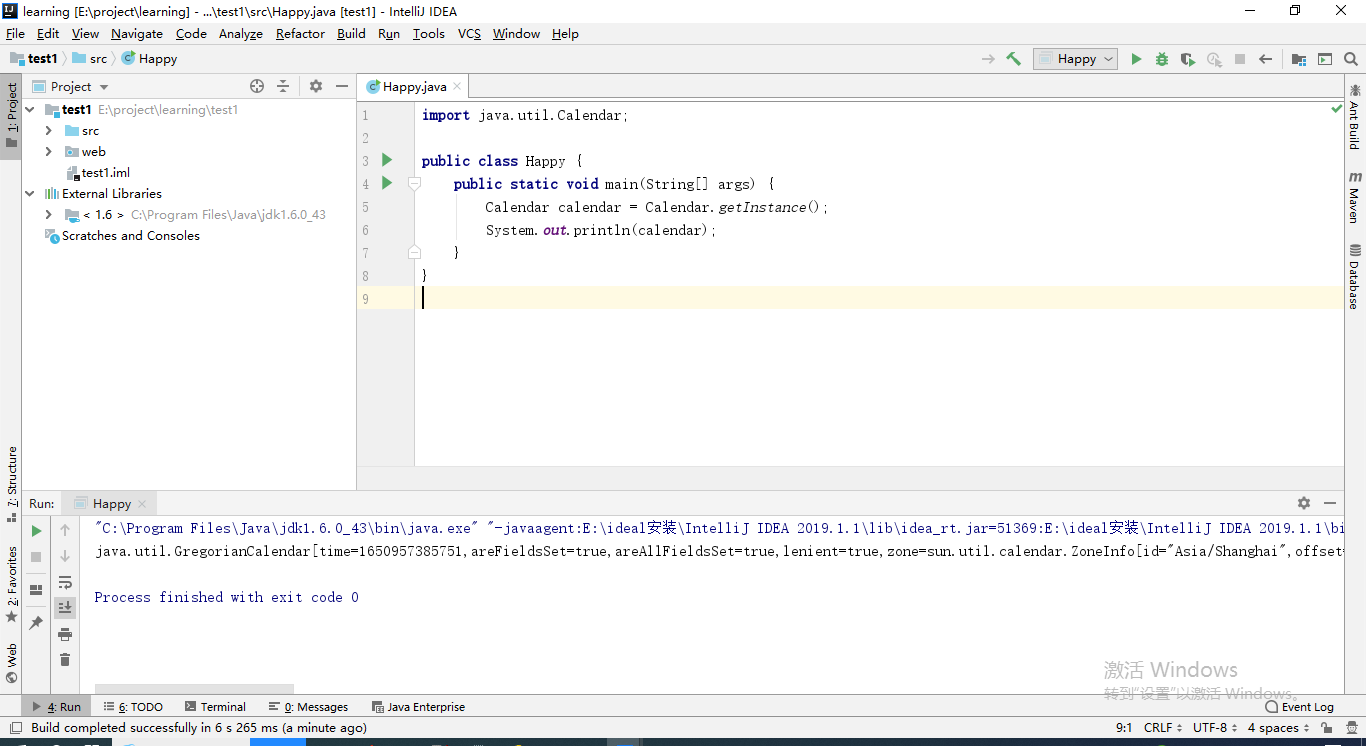
Task: Toggle scroll to end in Run console
Action: coord(65,607)
